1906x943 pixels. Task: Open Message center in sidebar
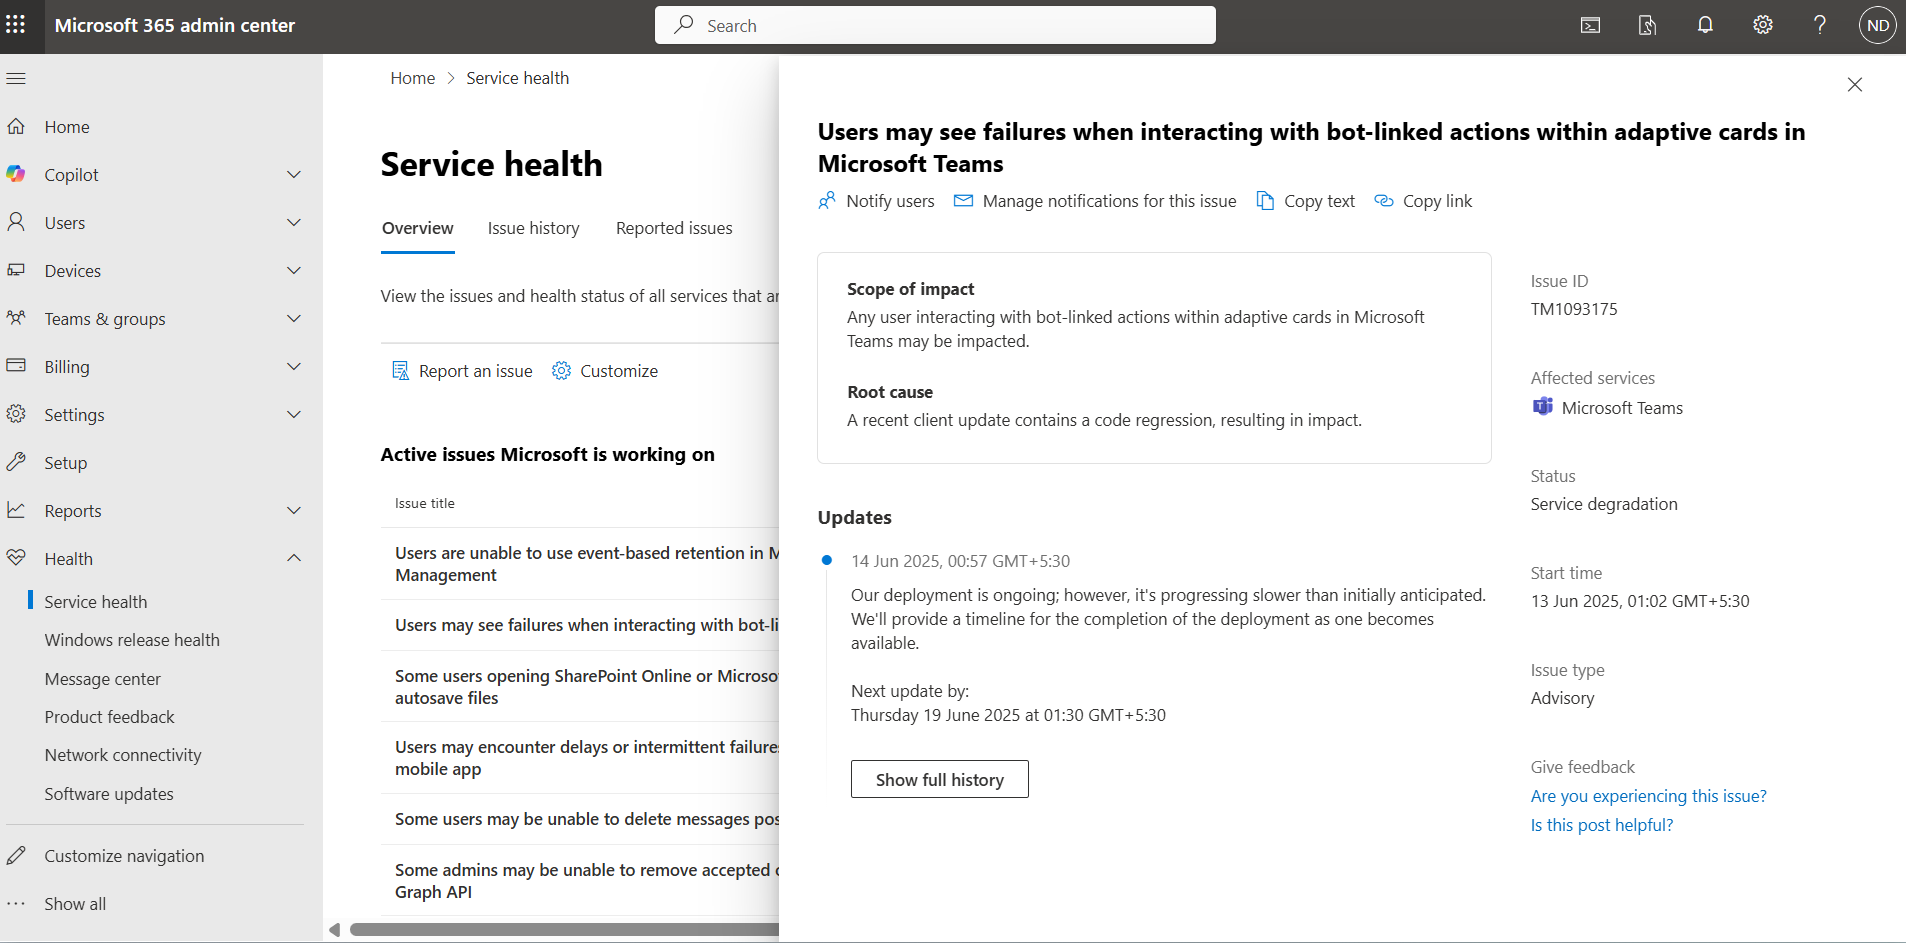[103, 679]
